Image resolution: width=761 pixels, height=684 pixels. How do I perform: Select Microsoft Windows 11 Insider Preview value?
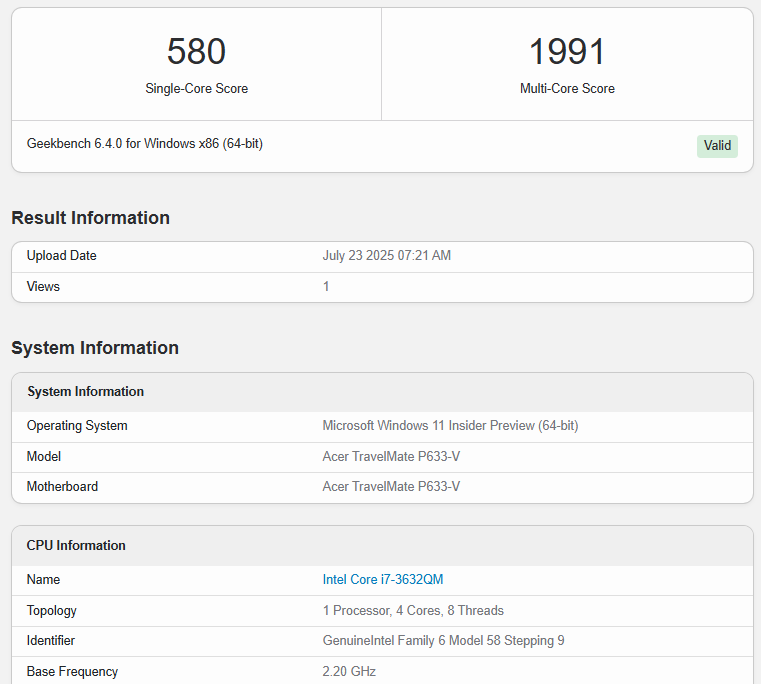(450, 426)
